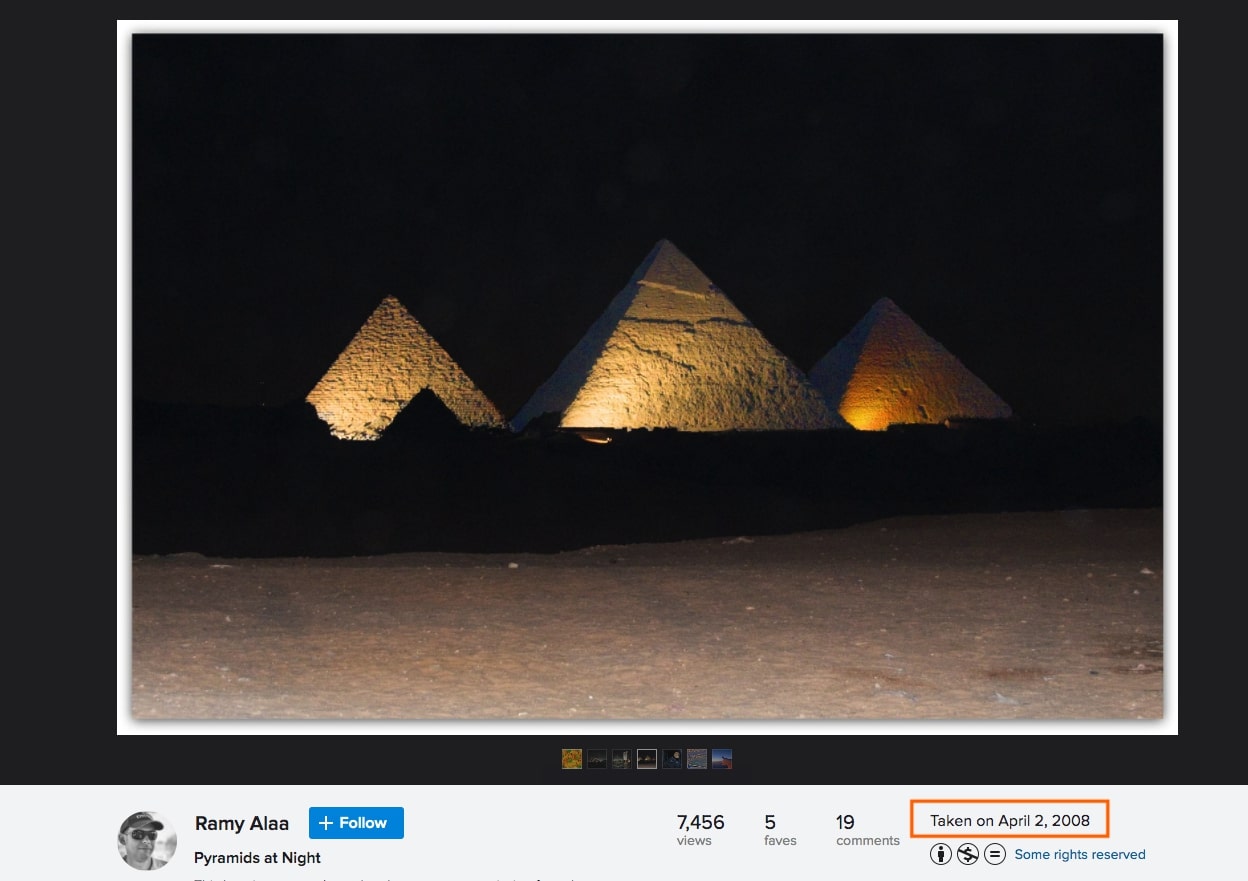1248x881 pixels.
Task: Click the main pyramids photo
Action: [x=647, y=377]
